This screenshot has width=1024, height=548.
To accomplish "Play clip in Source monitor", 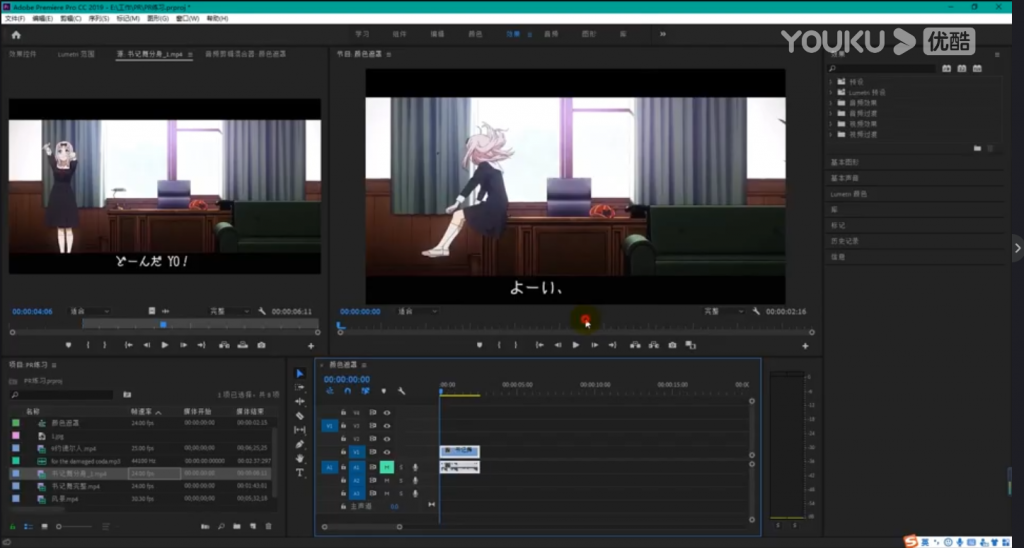I will tap(165, 345).
